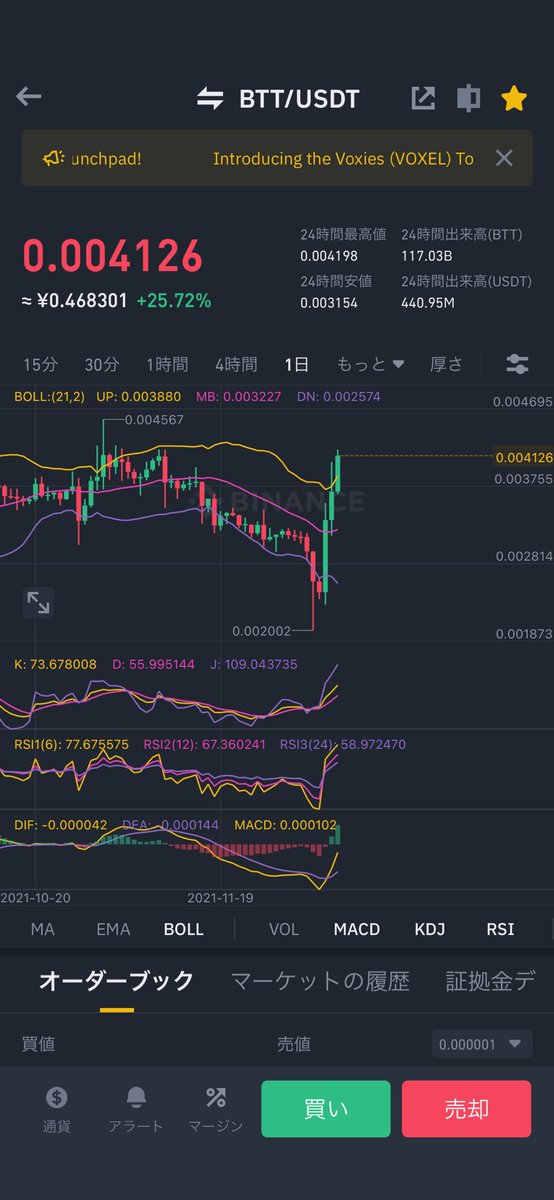Expand chart to fullscreen
The image size is (554, 1200).
38,602
